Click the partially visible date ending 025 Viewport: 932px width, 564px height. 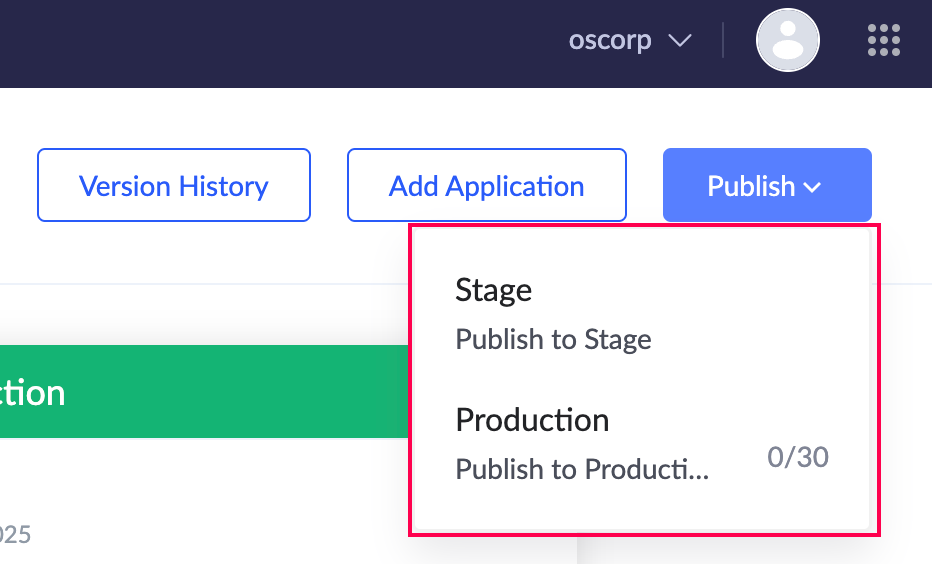(x=15, y=535)
